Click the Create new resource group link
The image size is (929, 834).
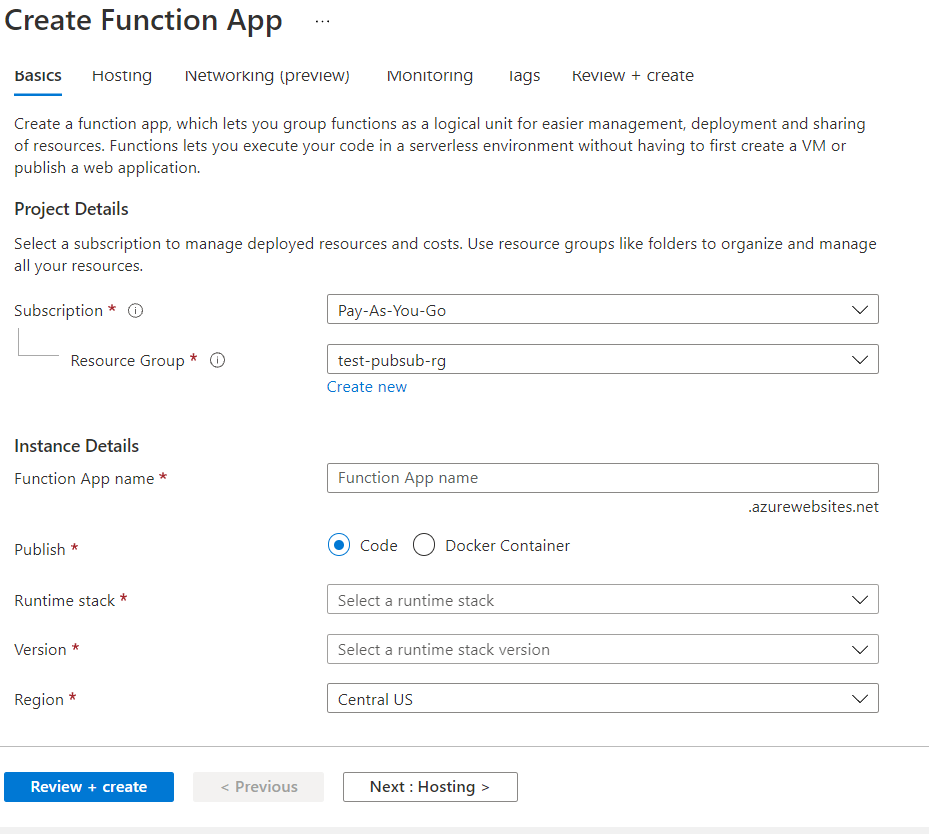tap(367, 387)
